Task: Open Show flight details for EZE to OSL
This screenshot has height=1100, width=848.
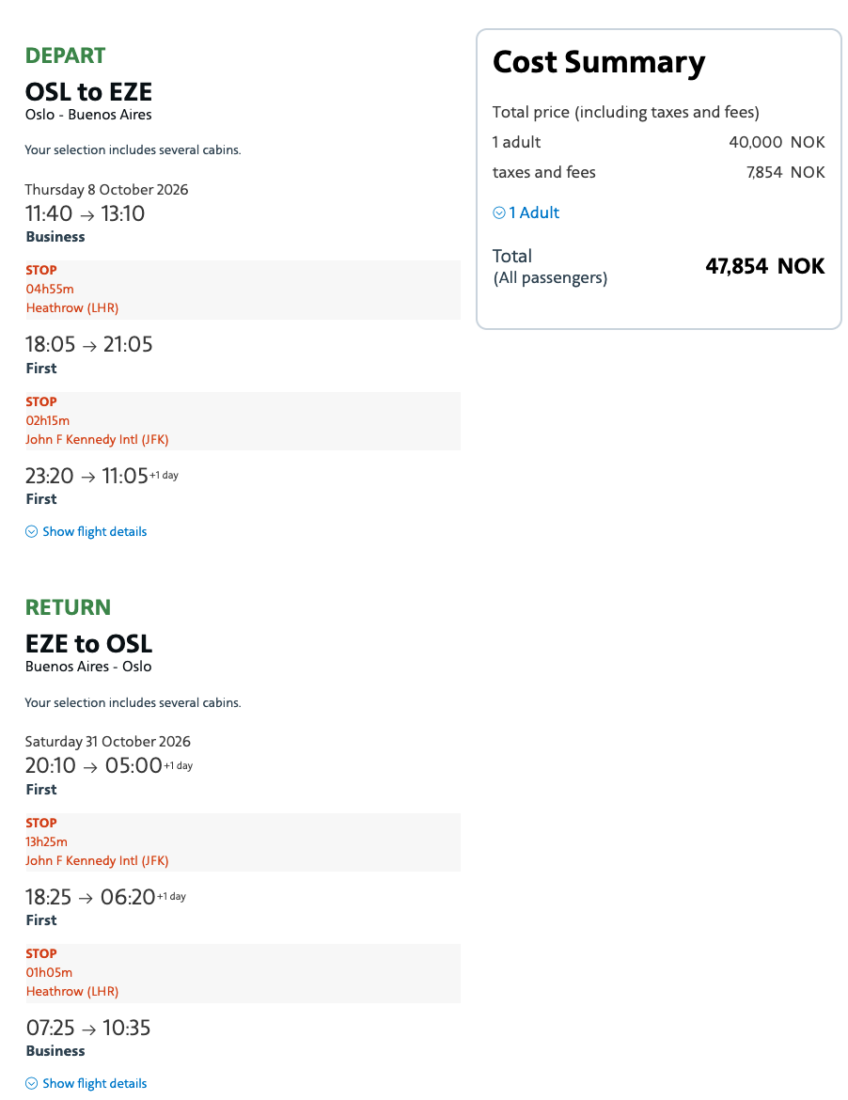Action: (94, 1084)
